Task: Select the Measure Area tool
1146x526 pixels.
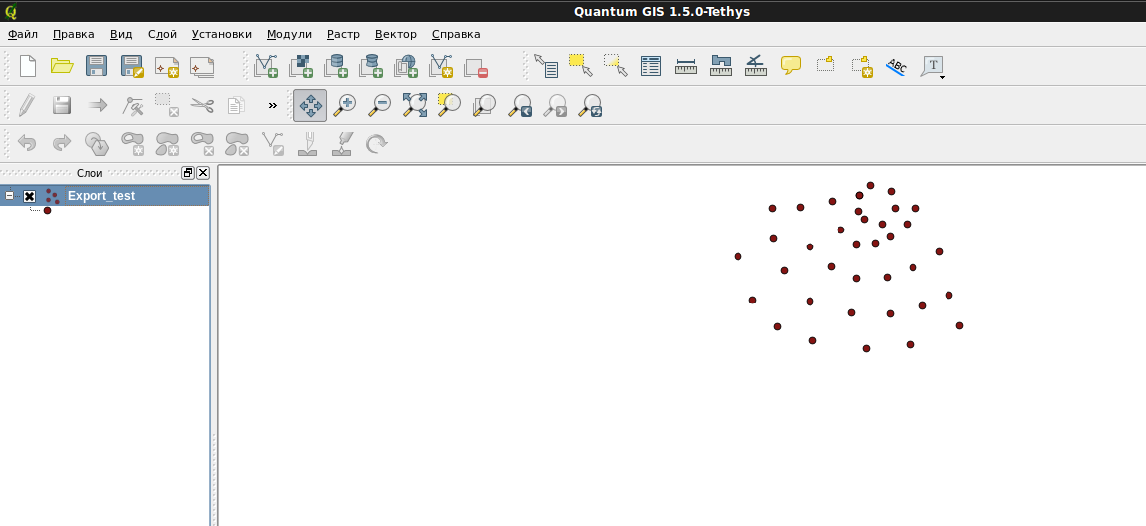Action: click(721, 66)
